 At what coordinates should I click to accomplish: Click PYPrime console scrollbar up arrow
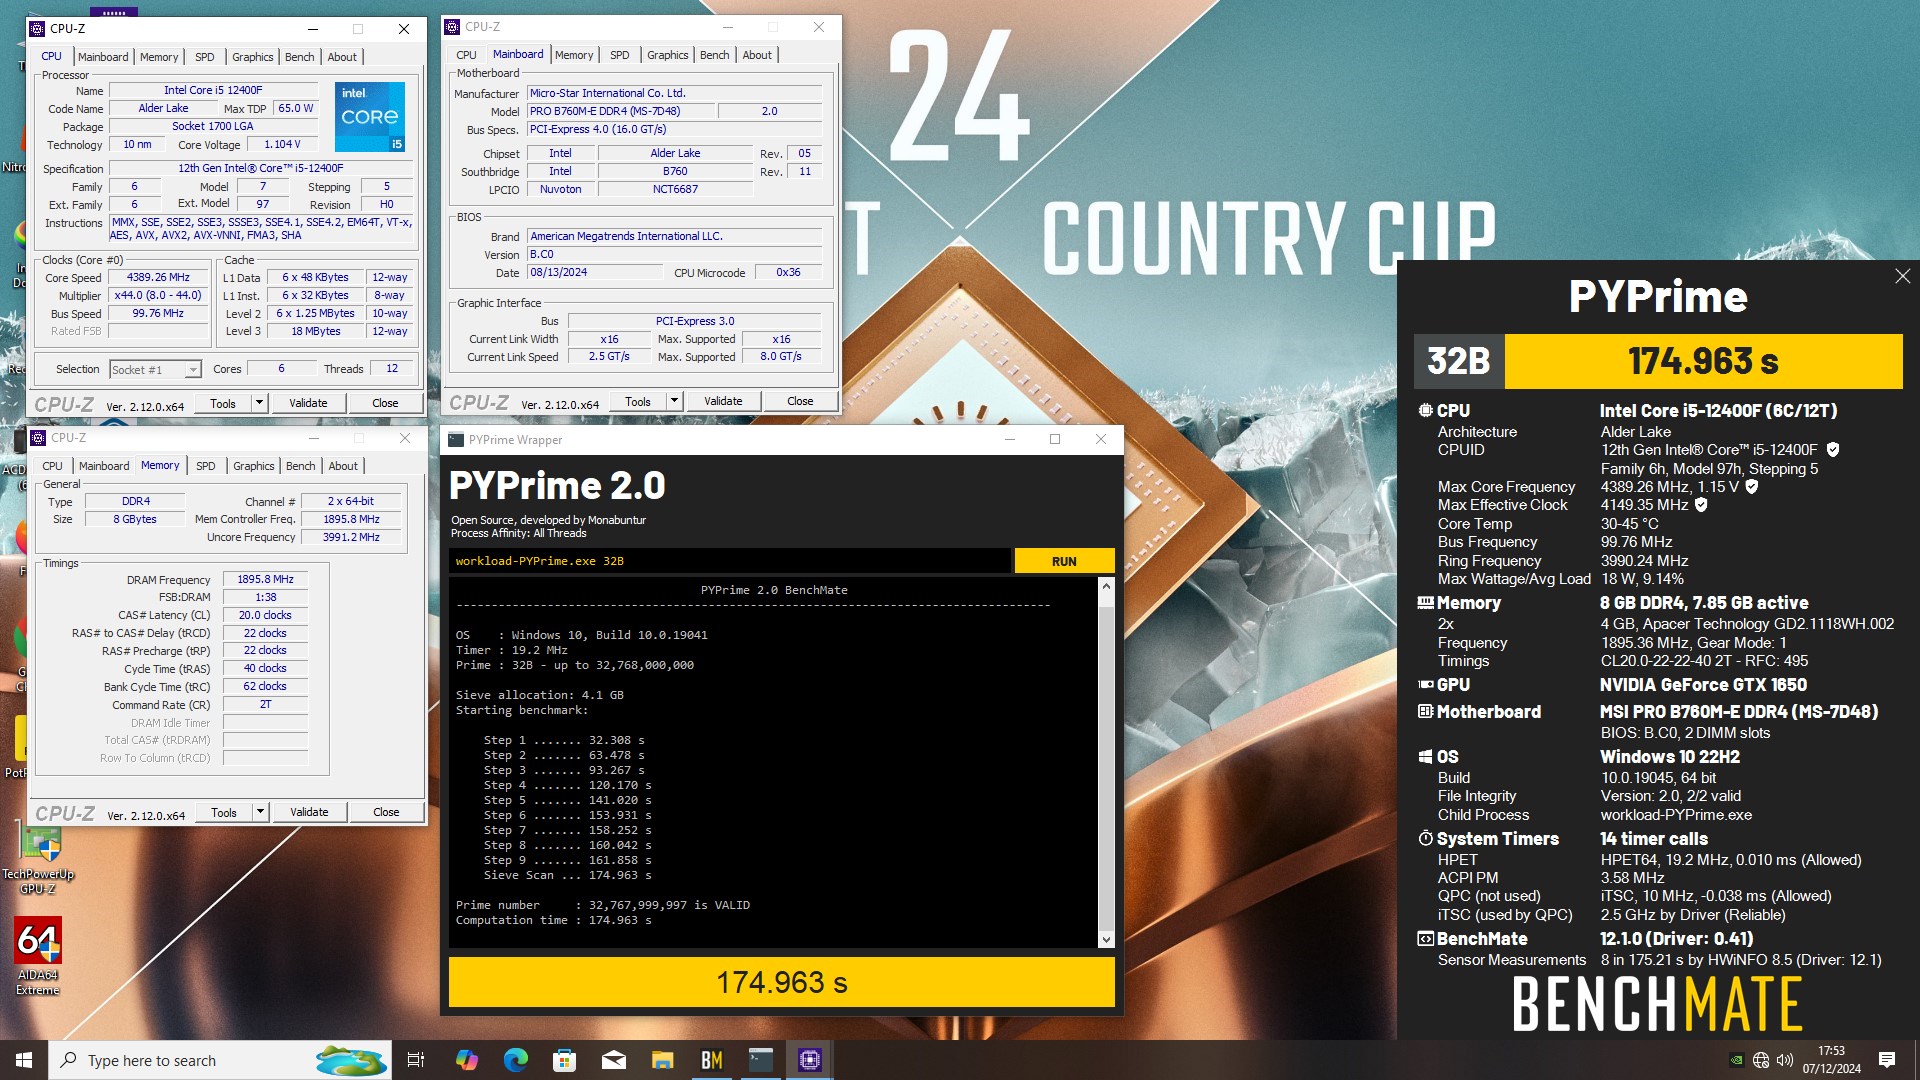point(1105,587)
